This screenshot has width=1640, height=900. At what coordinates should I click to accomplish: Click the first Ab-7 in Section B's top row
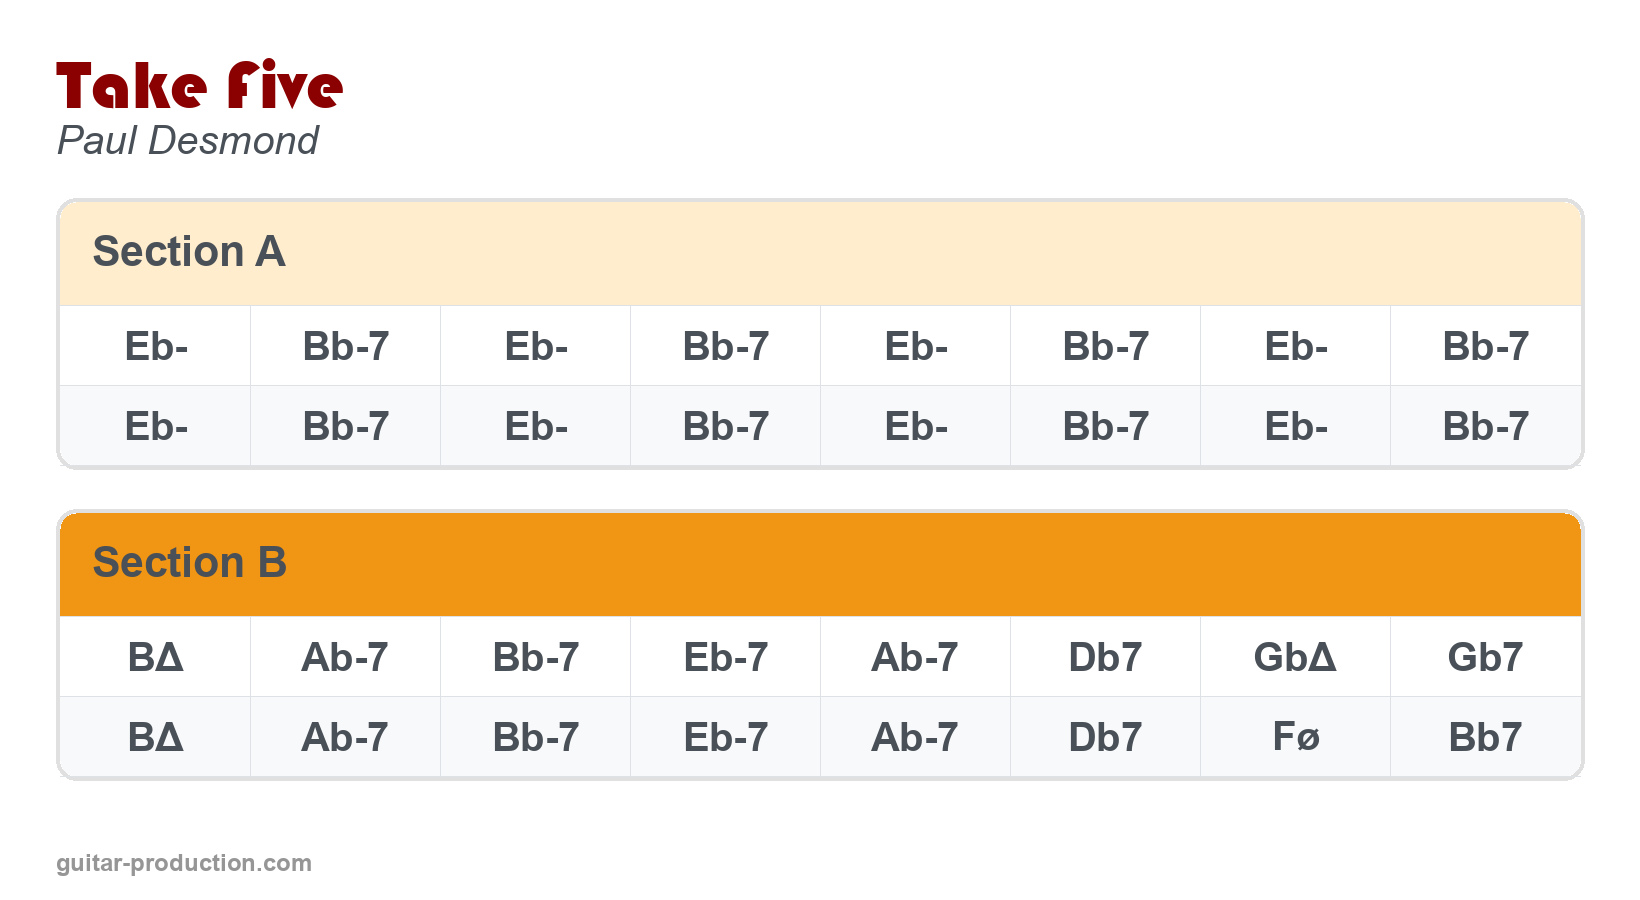click(x=345, y=657)
